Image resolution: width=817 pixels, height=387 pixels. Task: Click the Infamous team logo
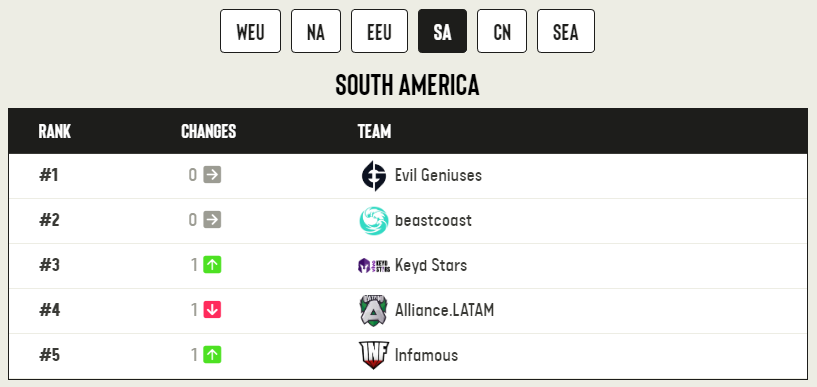point(374,355)
